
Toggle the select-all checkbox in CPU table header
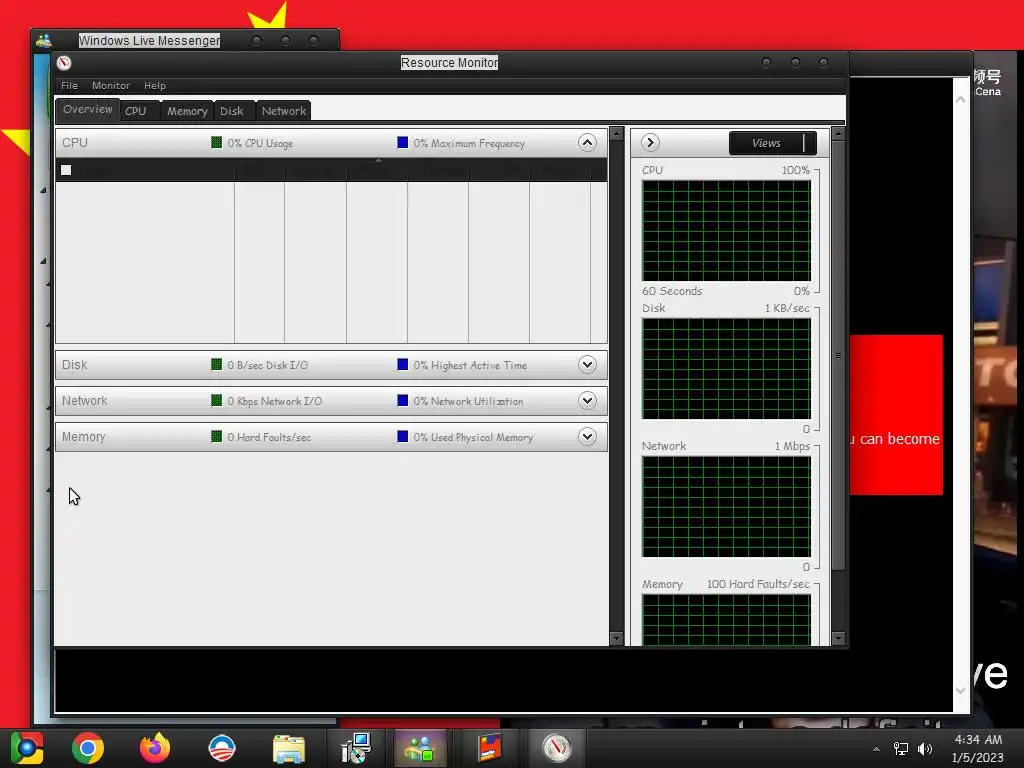(x=66, y=170)
